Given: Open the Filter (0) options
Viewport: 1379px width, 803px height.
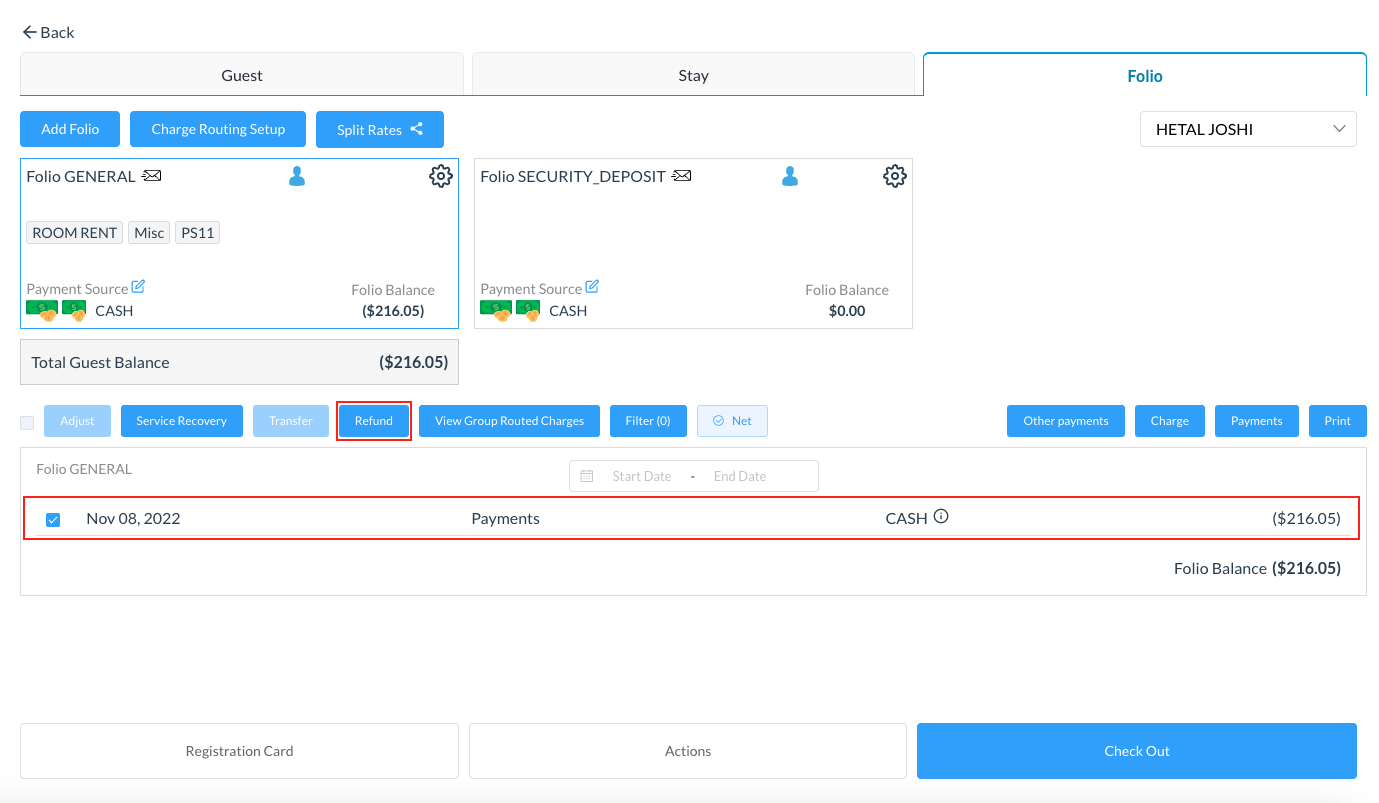Looking at the screenshot, I should point(647,421).
